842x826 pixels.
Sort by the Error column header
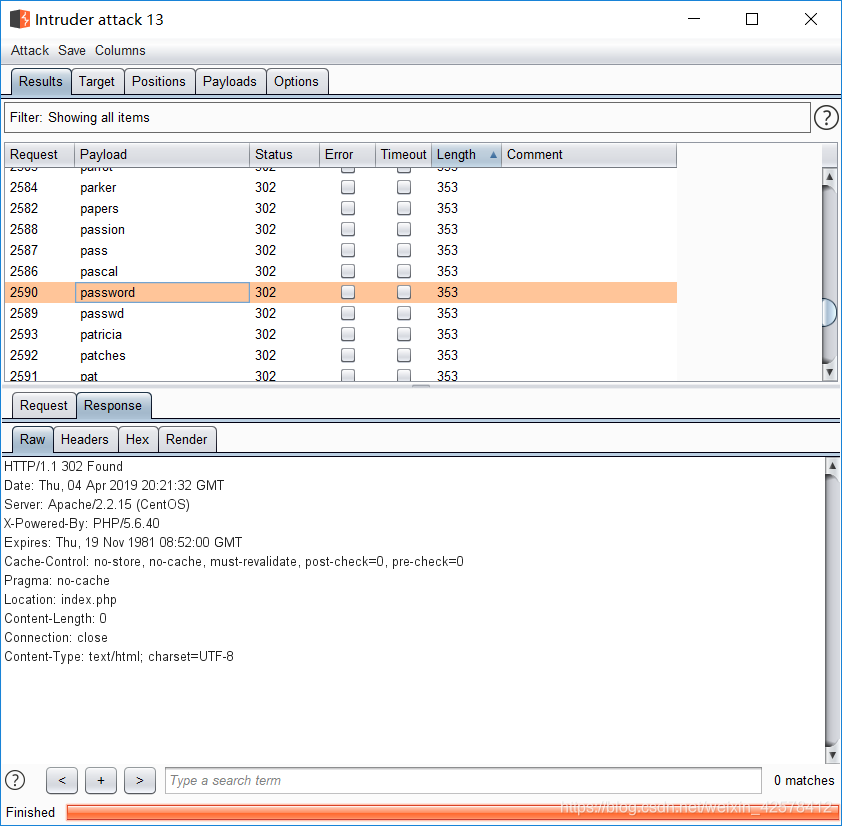(347, 155)
